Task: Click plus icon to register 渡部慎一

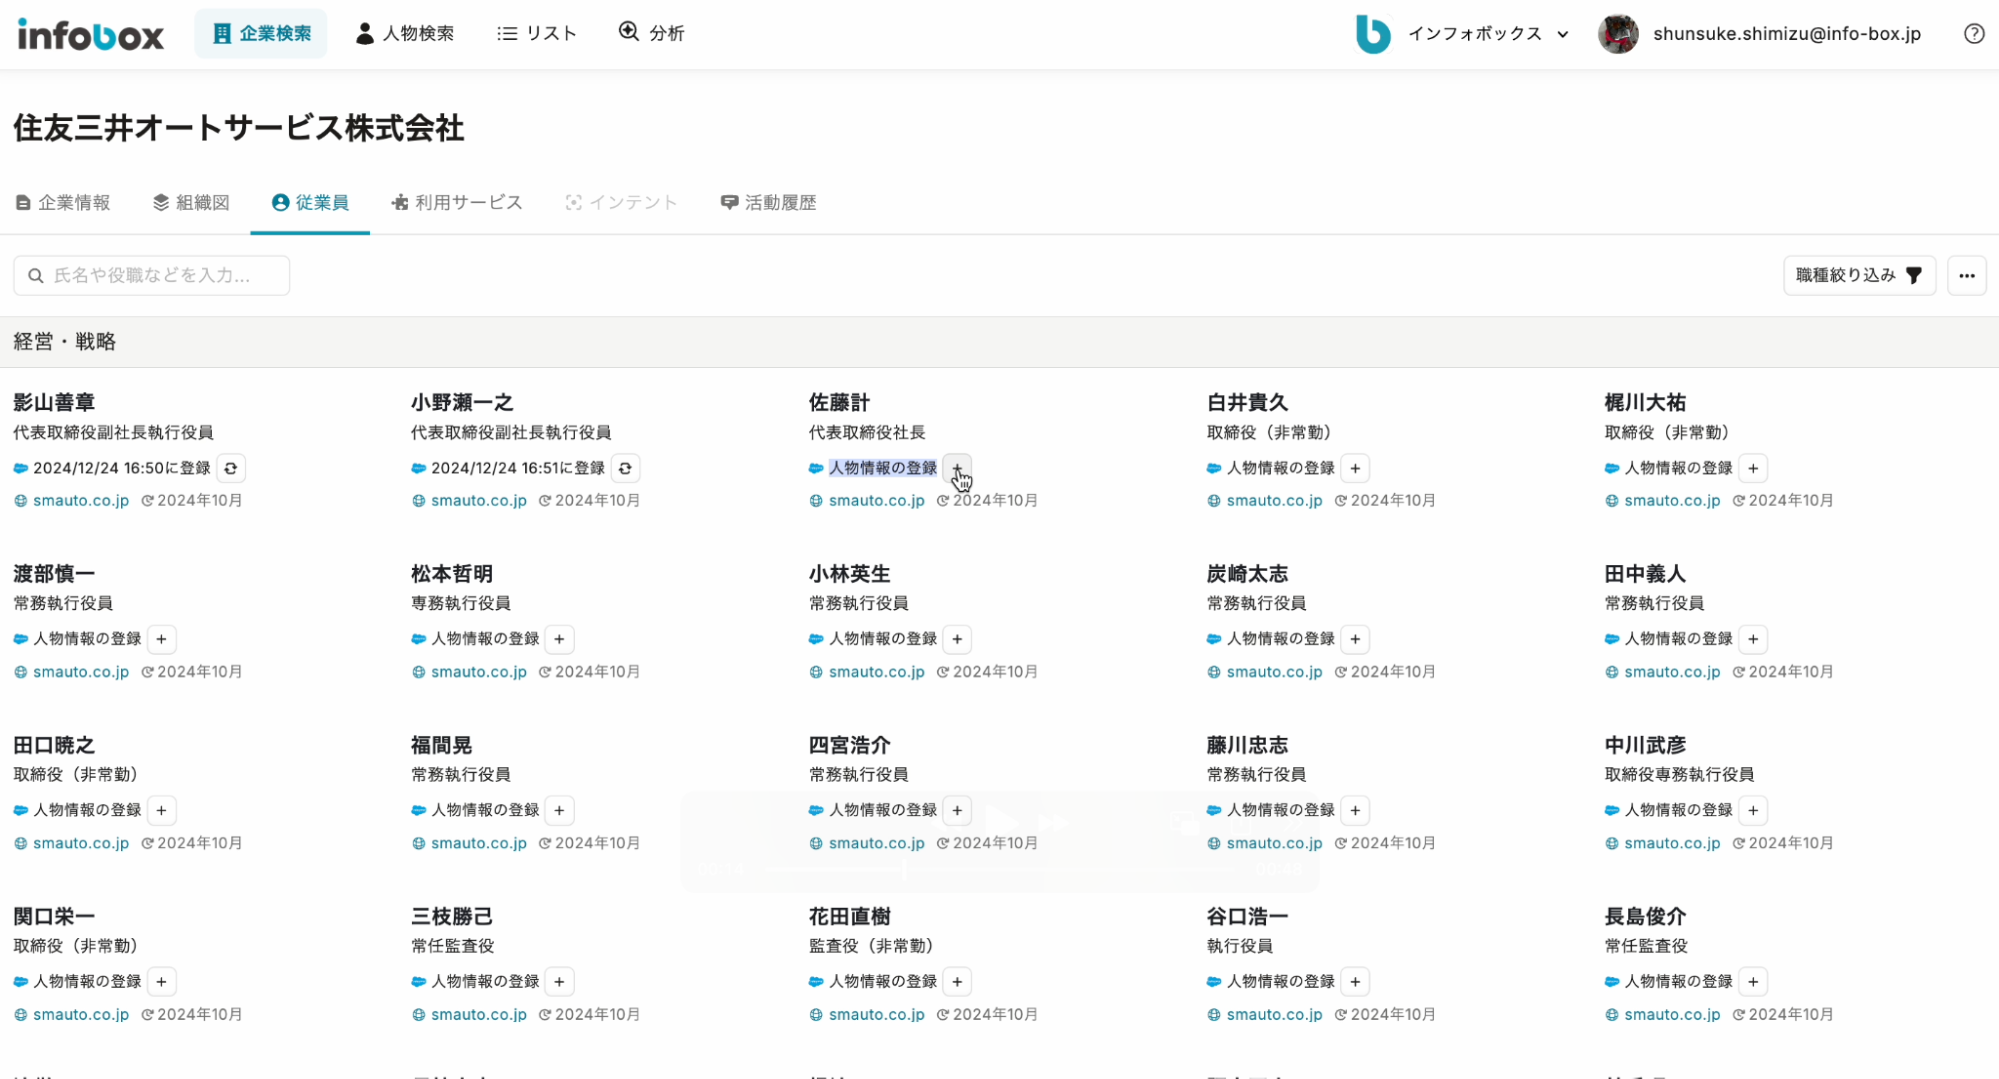Action: pyautogui.click(x=161, y=639)
